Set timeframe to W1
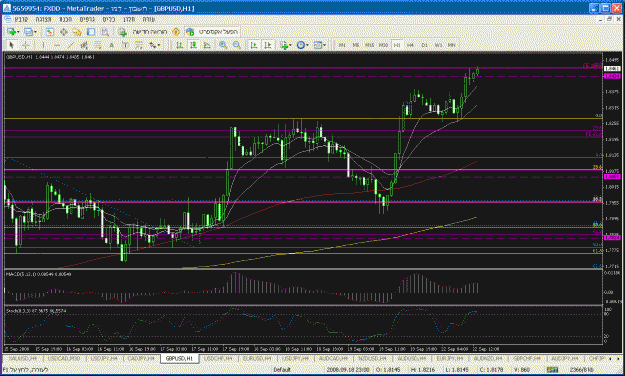 pyautogui.click(x=438, y=45)
